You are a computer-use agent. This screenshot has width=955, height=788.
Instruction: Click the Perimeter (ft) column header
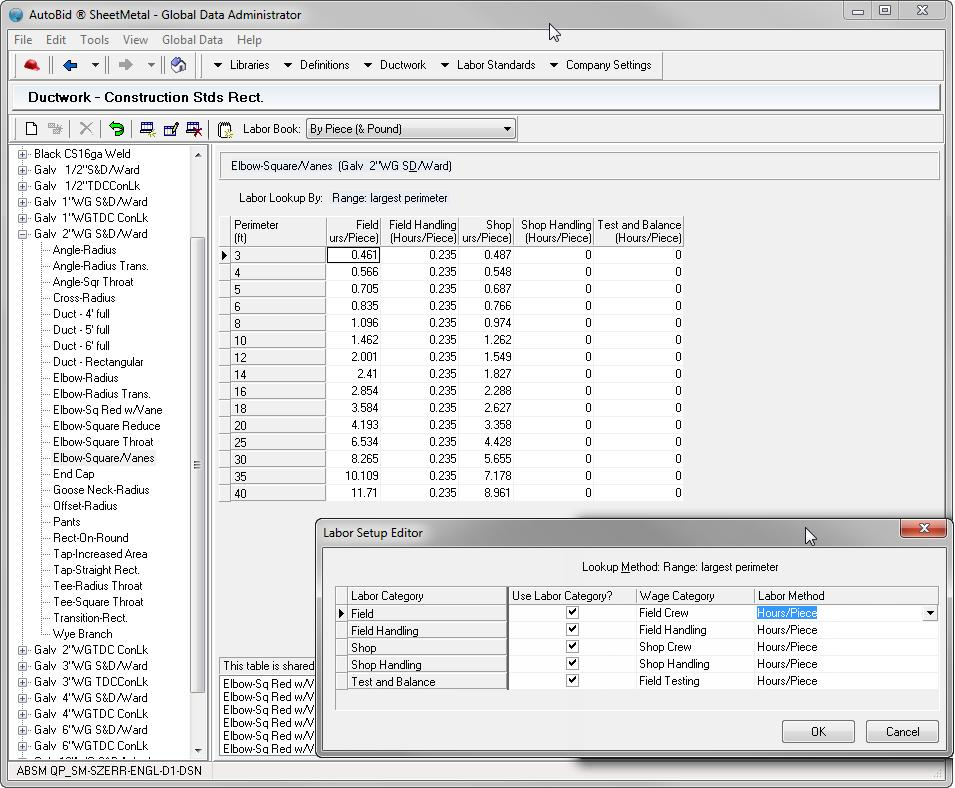[278, 231]
